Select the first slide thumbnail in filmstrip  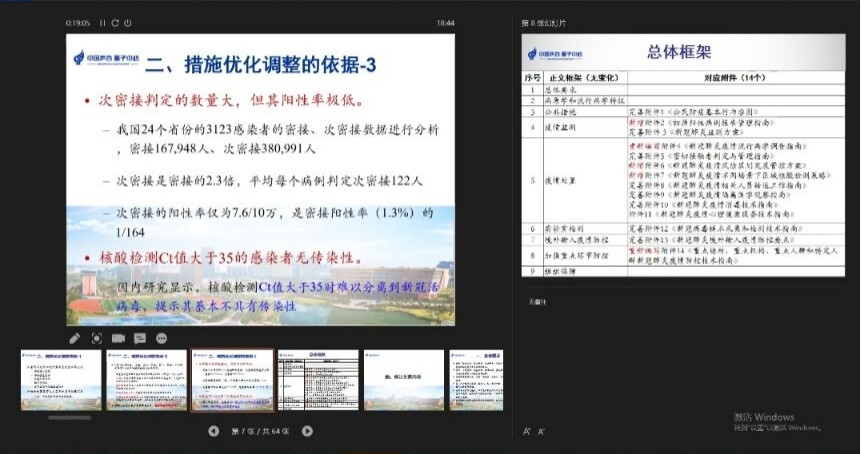61,379
